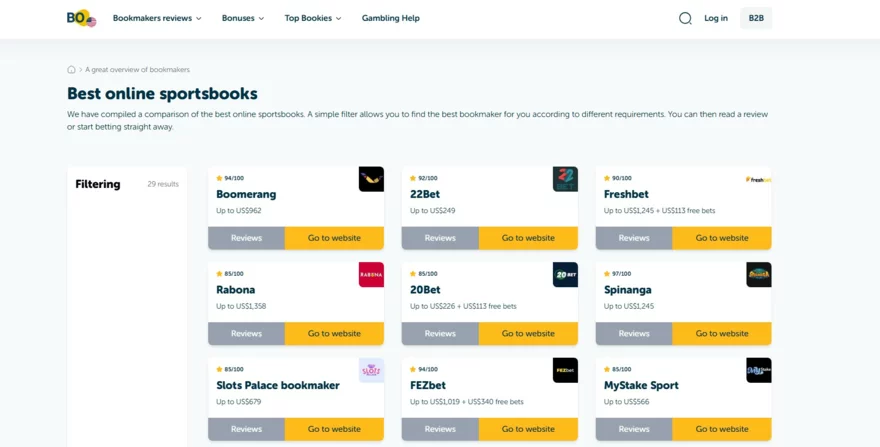Image resolution: width=880 pixels, height=447 pixels.
Task: Click the Freshbet bookmaker title
Action: (626, 194)
